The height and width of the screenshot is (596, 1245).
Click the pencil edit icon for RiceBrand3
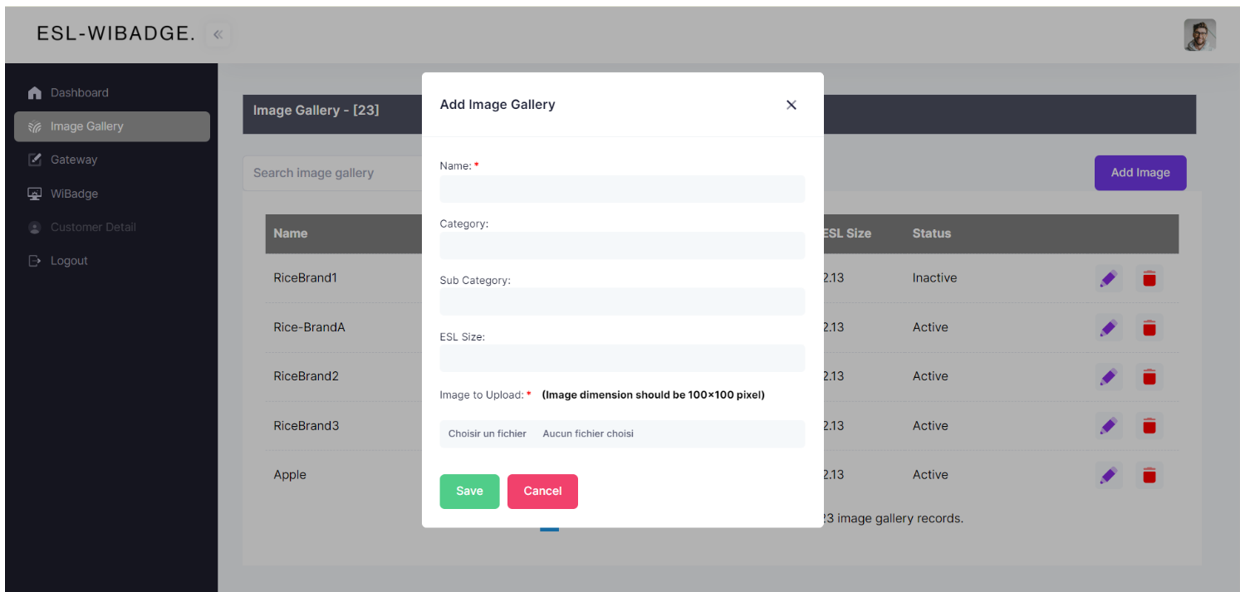click(x=1108, y=426)
